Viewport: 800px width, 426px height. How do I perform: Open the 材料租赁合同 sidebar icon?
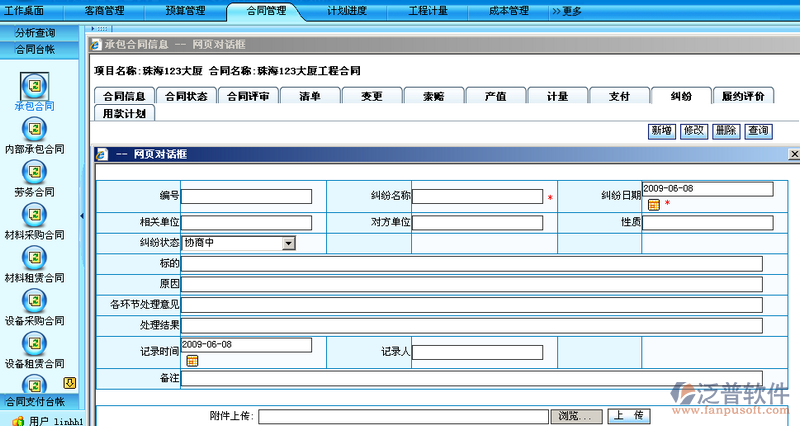(35, 258)
